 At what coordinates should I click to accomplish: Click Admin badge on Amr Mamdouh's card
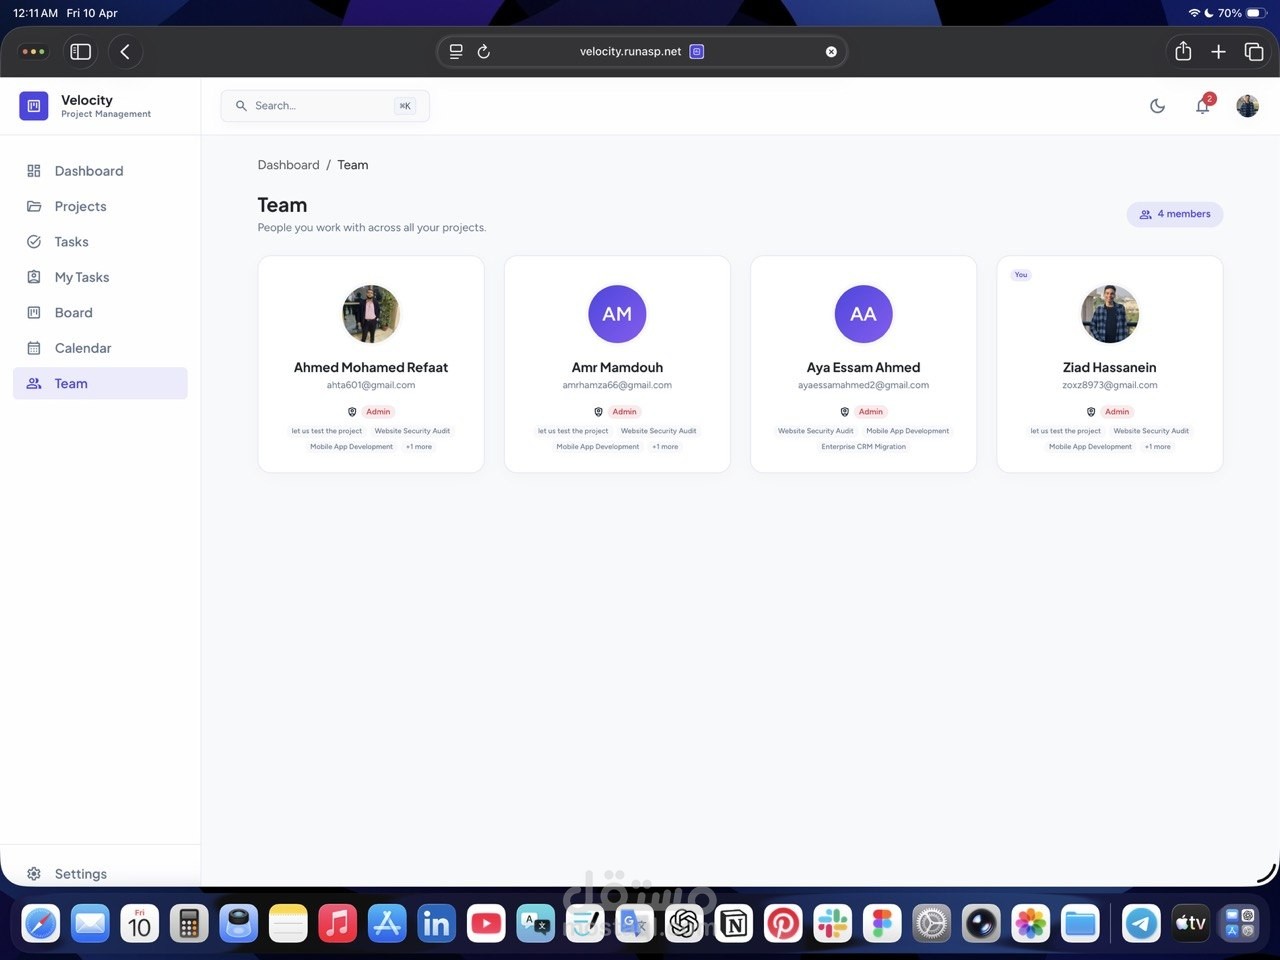624,412
